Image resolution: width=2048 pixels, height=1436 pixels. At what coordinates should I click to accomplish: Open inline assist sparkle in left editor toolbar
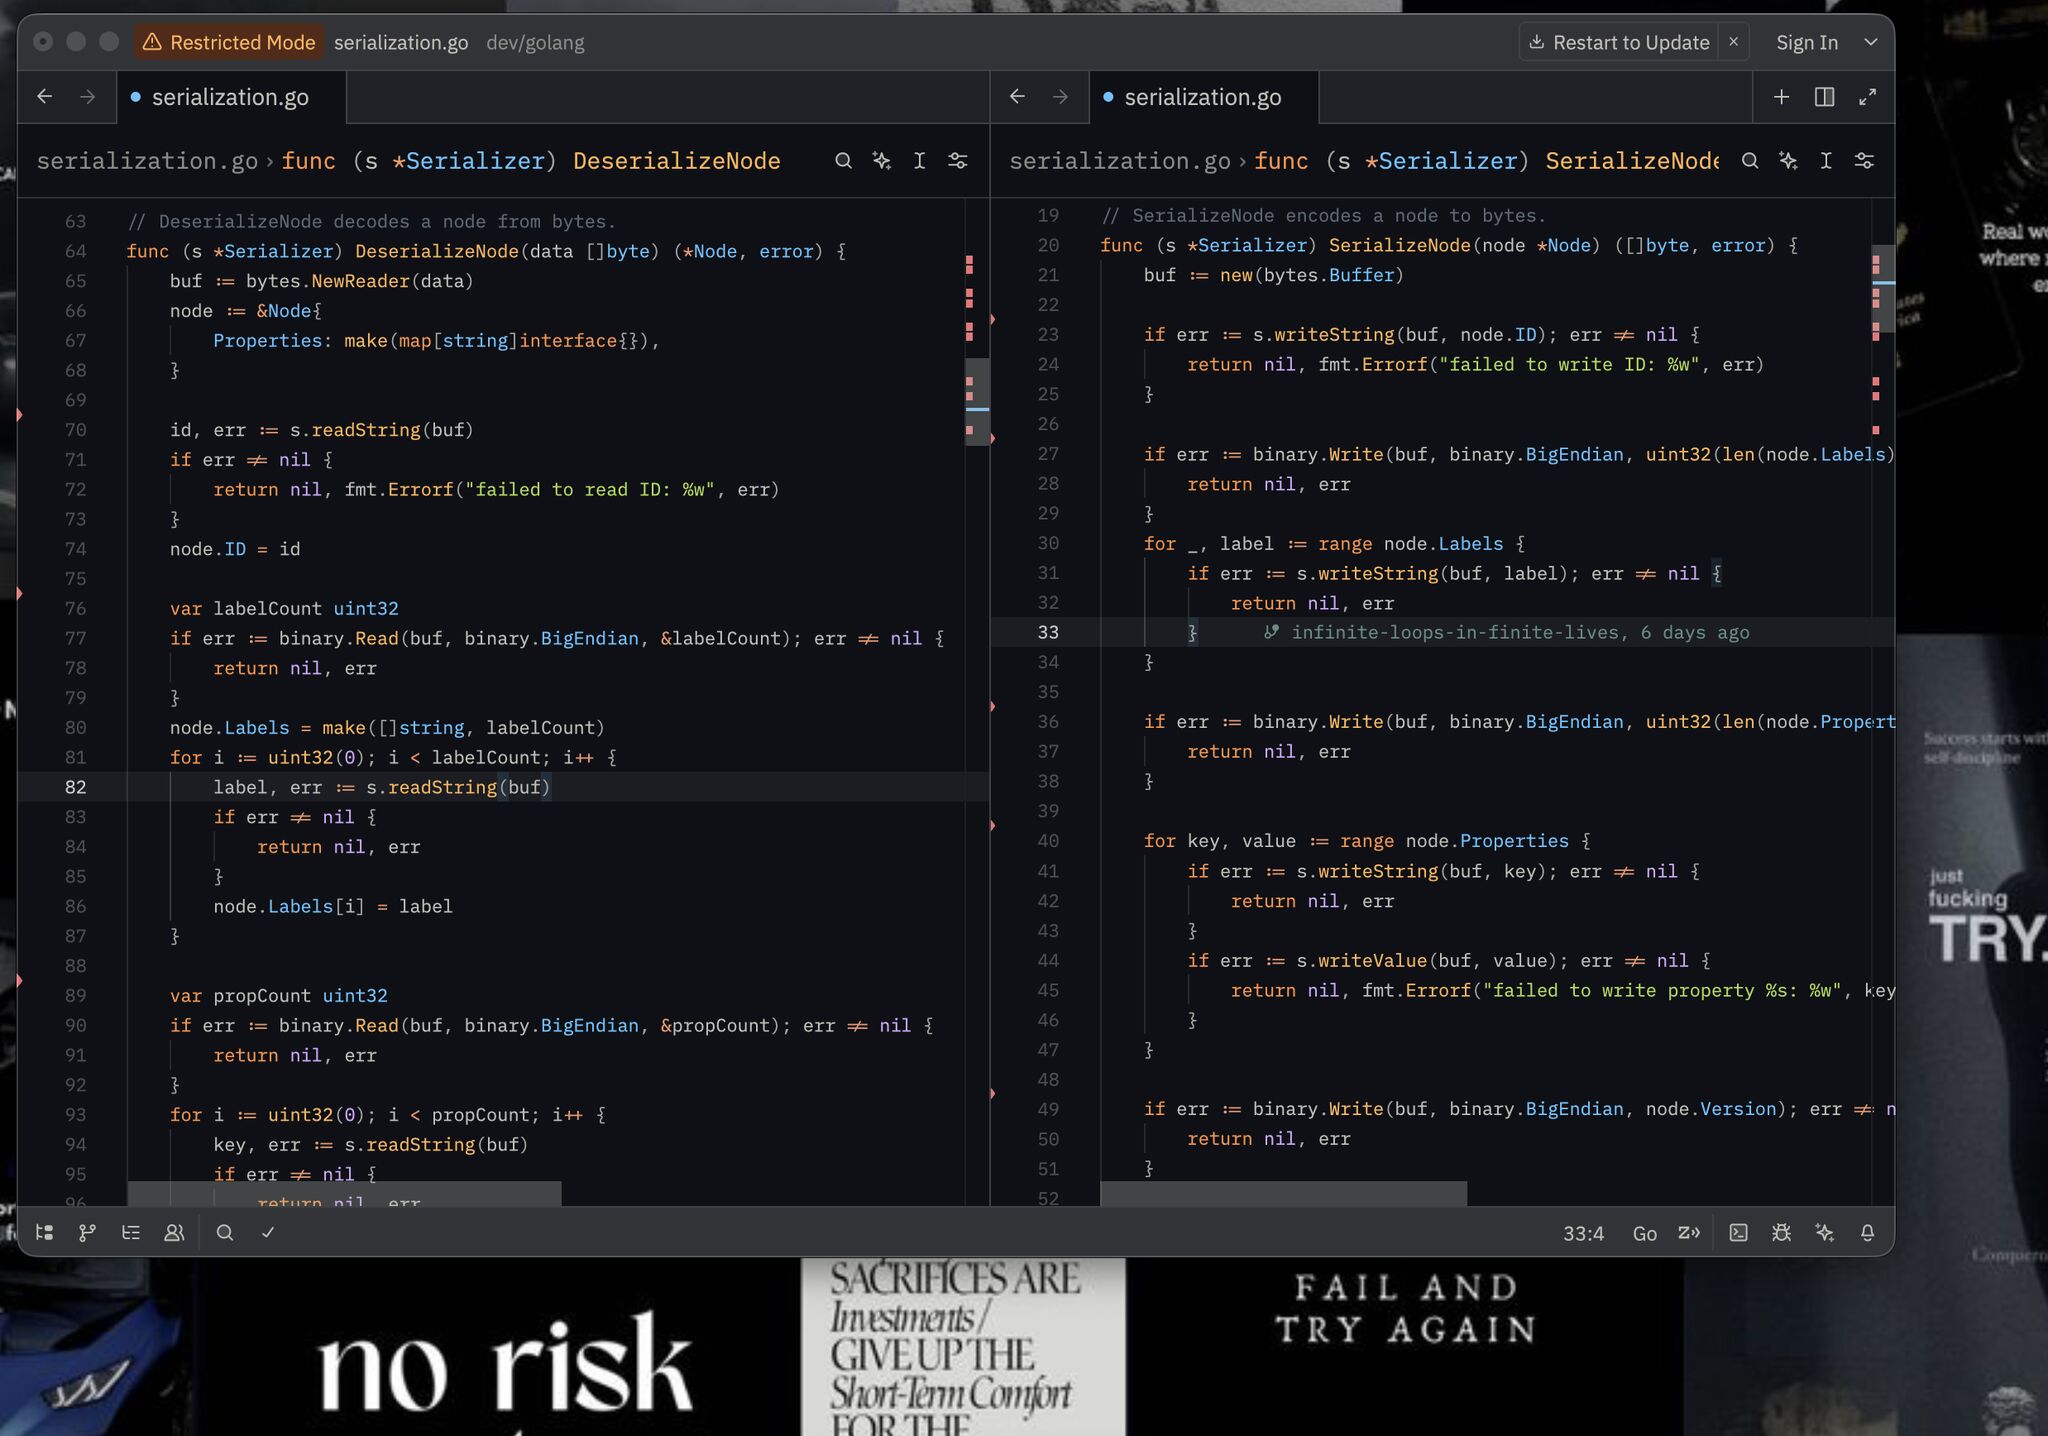click(x=881, y=160)
